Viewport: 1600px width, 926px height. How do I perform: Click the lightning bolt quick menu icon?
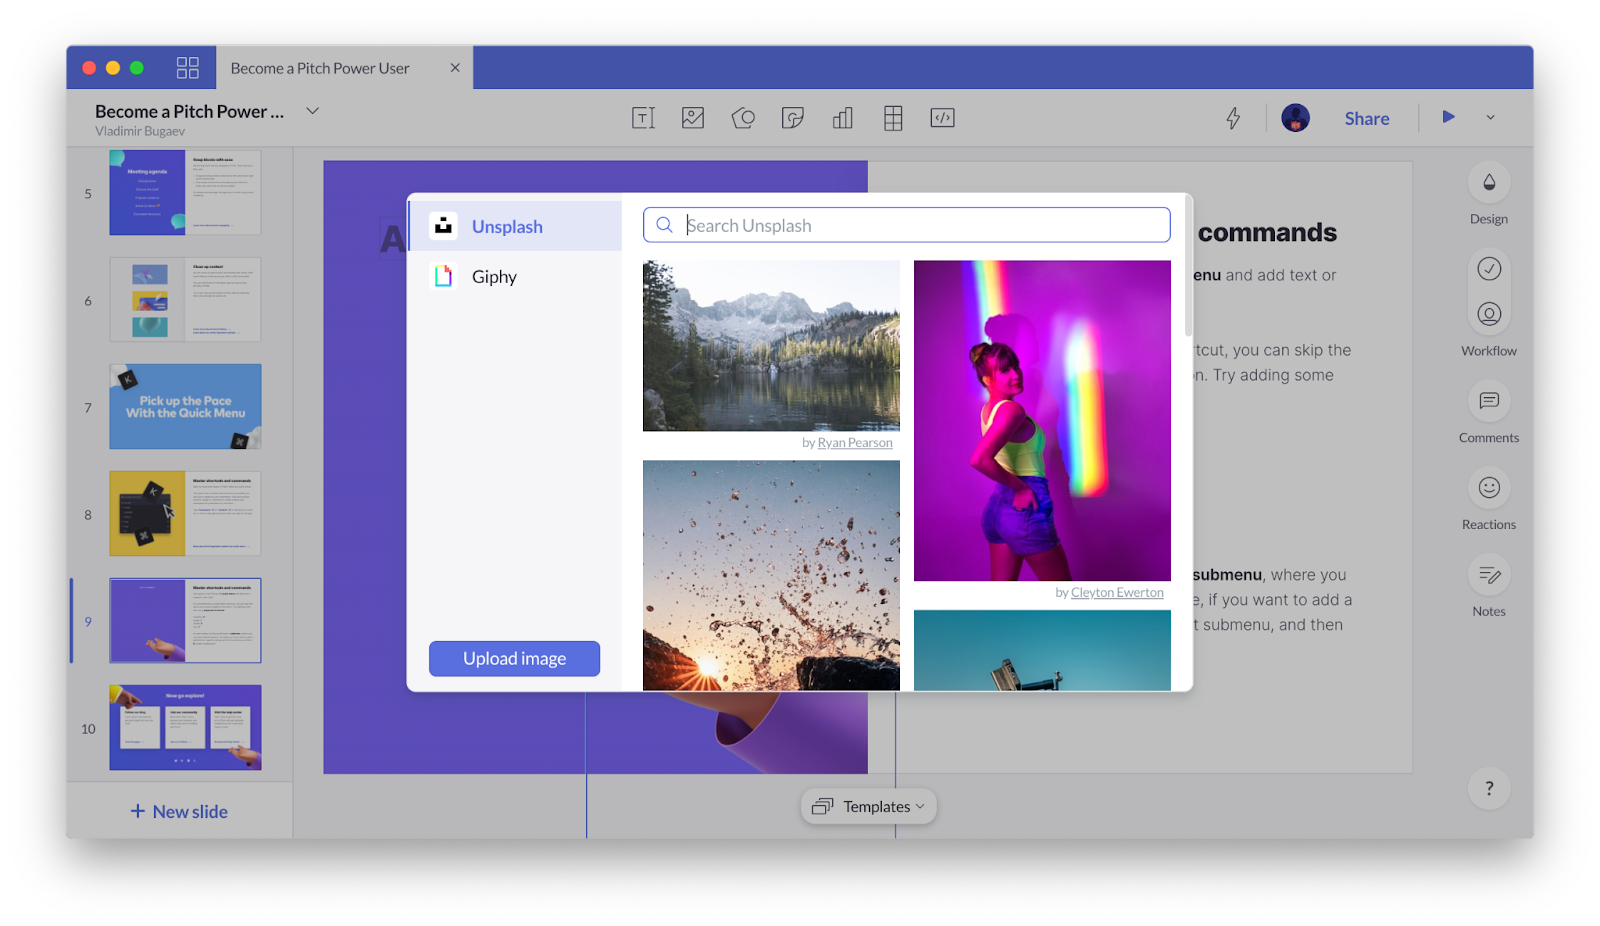click(1233, 118)
